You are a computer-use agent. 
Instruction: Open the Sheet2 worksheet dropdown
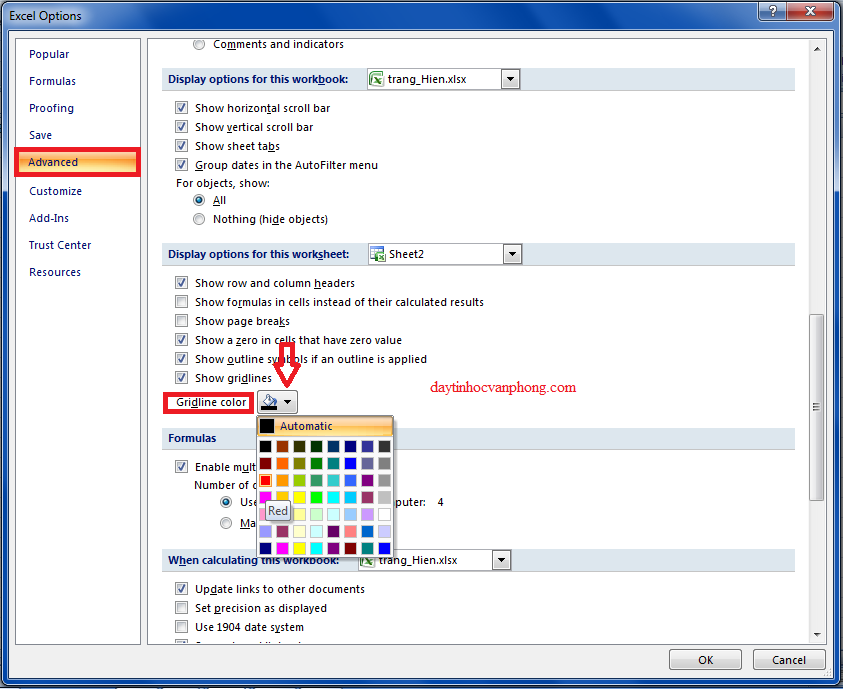(512, 254)
